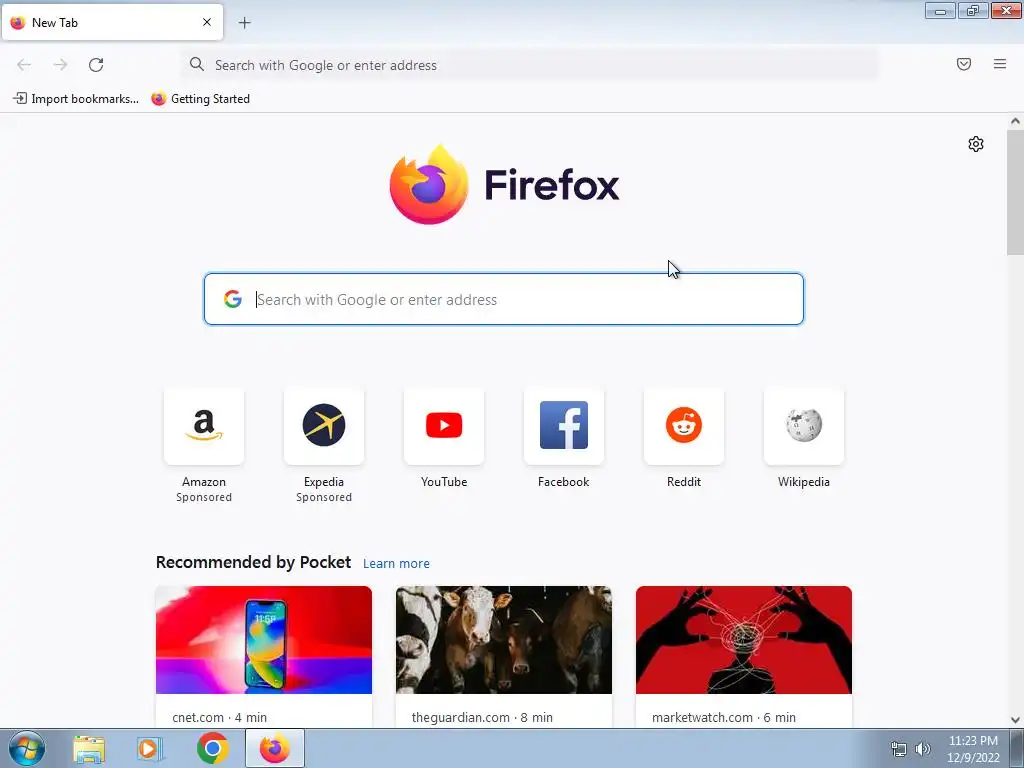
Task: Click the scrollbar down arrow
Action: [1015, 720]
